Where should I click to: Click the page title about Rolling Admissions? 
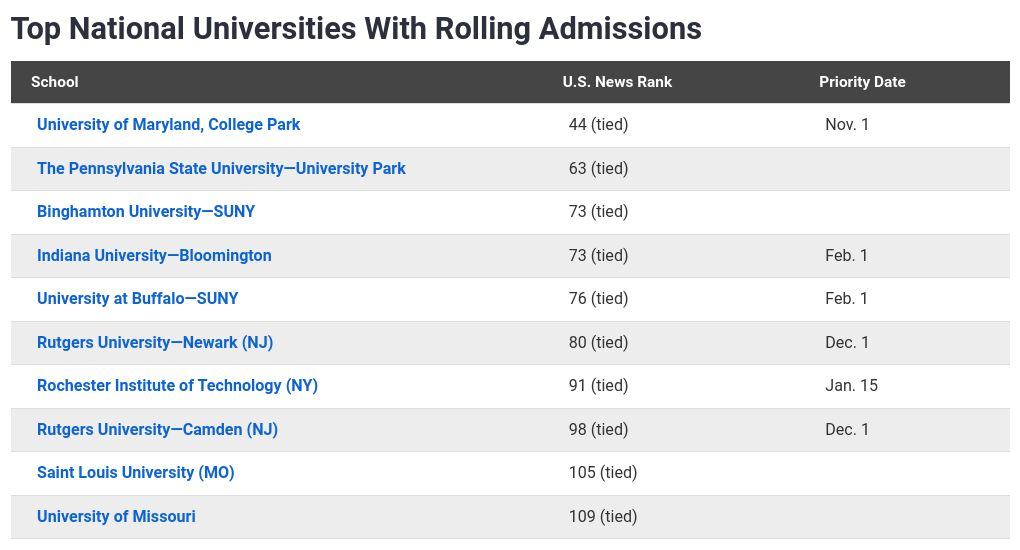point(356,29)
